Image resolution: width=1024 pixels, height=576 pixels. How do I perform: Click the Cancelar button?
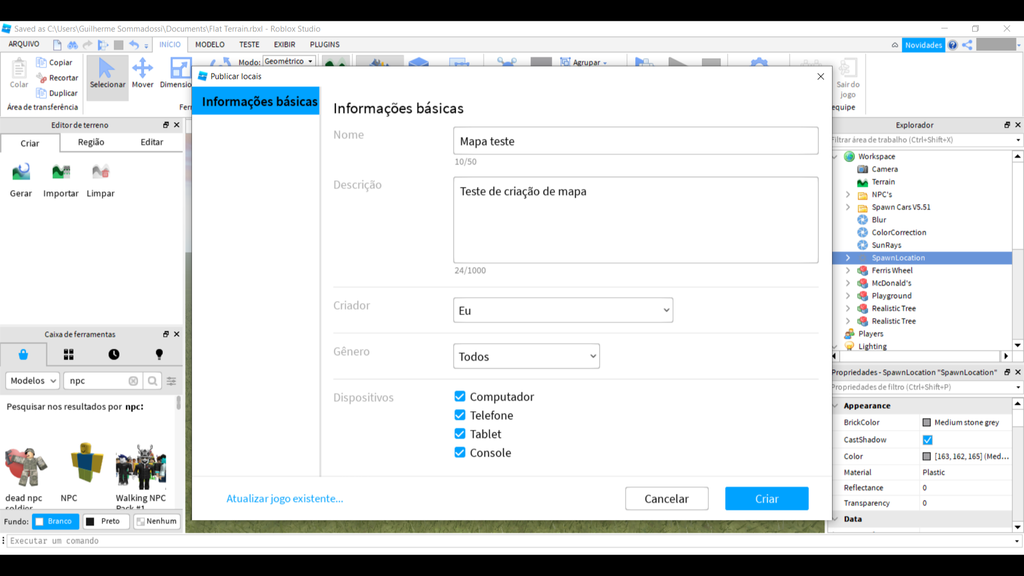[x=666, y=498]
